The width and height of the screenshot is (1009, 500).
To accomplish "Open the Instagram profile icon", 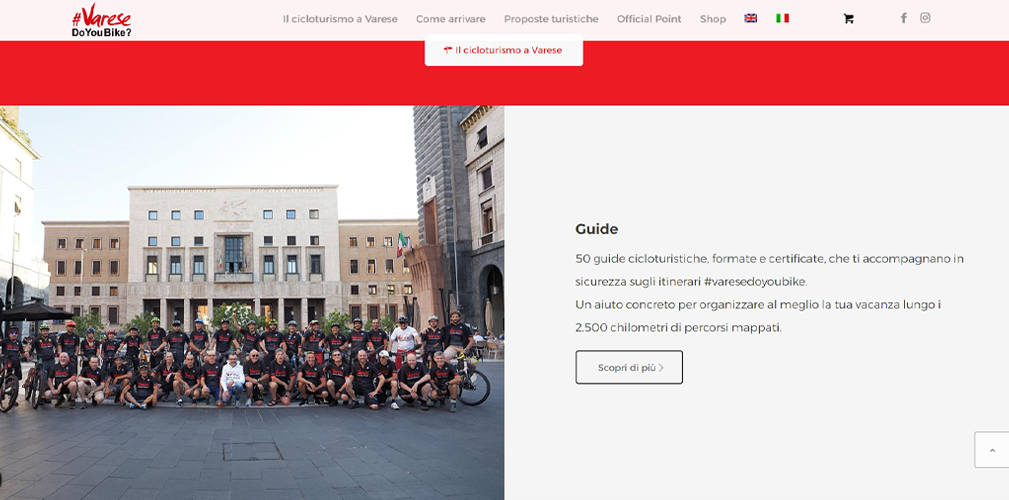I will point(925,18).
